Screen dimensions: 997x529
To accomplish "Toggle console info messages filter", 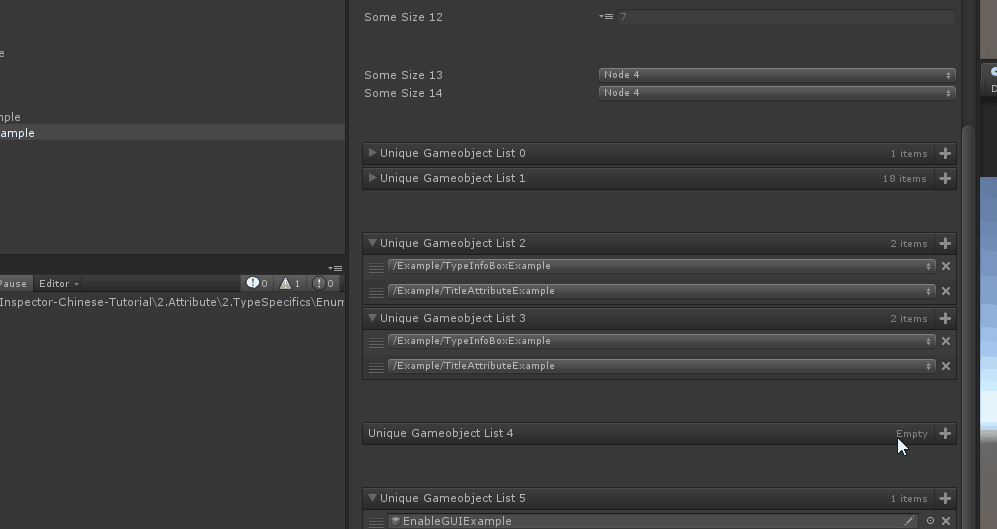I will coord(257,283).
